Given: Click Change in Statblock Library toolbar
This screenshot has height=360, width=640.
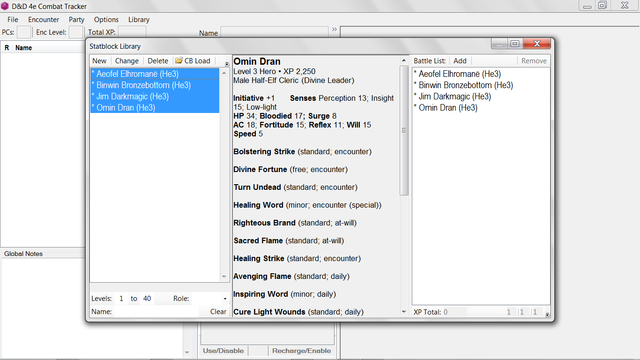Looking at the screenshot, I should [127, 61].
